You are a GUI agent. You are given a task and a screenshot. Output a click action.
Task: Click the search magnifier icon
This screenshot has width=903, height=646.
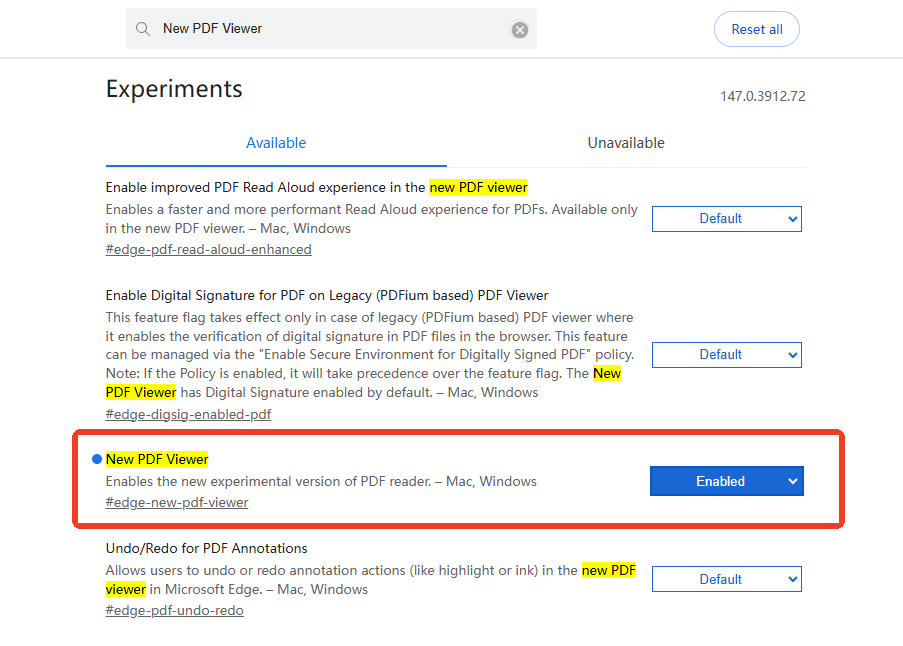click(x=143, y=29)
